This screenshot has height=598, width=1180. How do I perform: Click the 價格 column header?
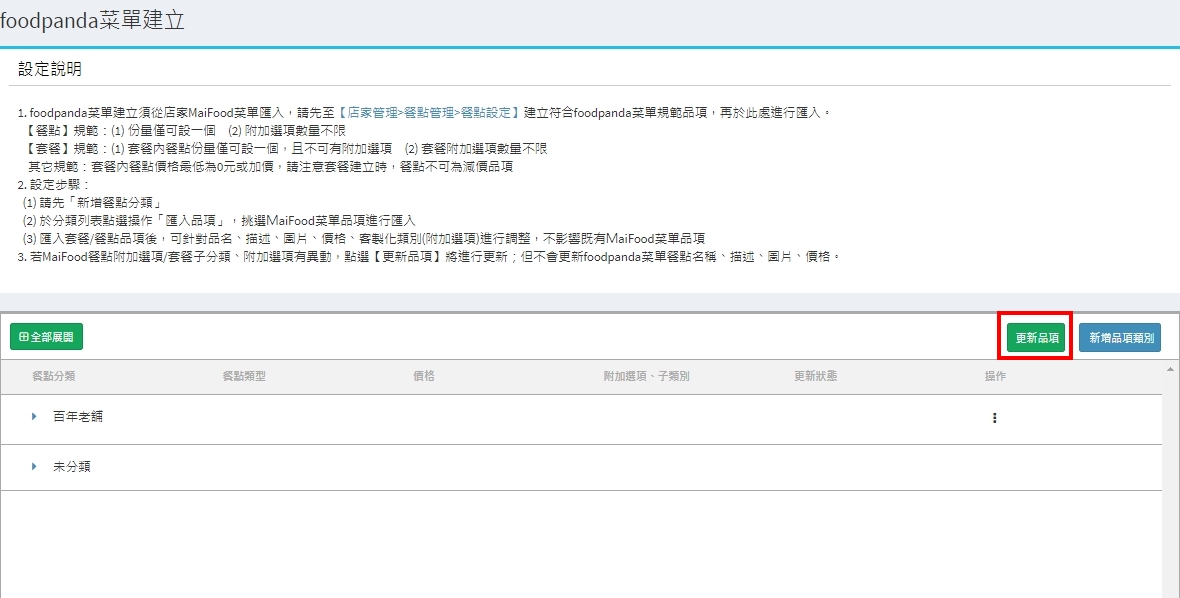[x=424, y=376]
